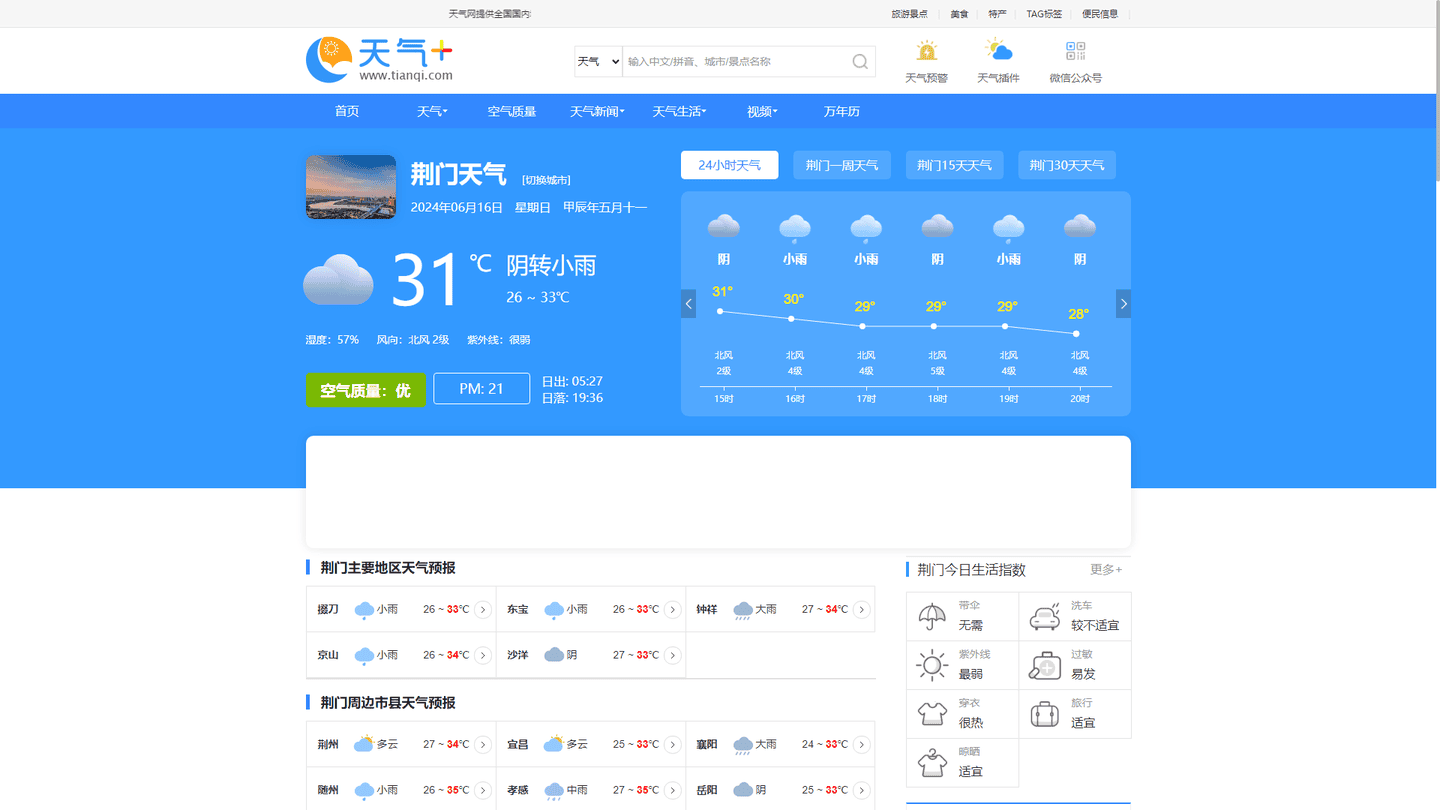The height and width of the screenshot is (810, 1440).
Task: Click the rain icon above 17时 forecast
Action: [866, 228]
